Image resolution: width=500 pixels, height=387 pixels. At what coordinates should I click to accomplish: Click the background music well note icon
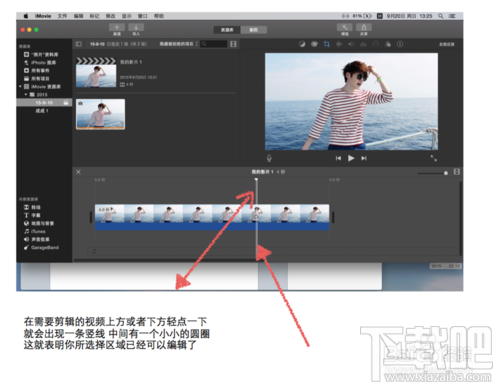94,251
